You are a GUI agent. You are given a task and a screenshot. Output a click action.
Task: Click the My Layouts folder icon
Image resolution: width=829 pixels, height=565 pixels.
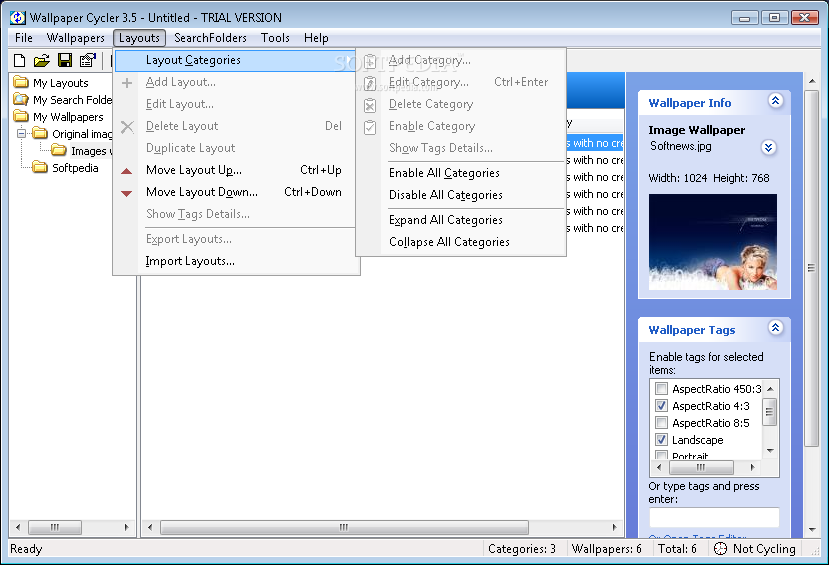click(21, 82)
